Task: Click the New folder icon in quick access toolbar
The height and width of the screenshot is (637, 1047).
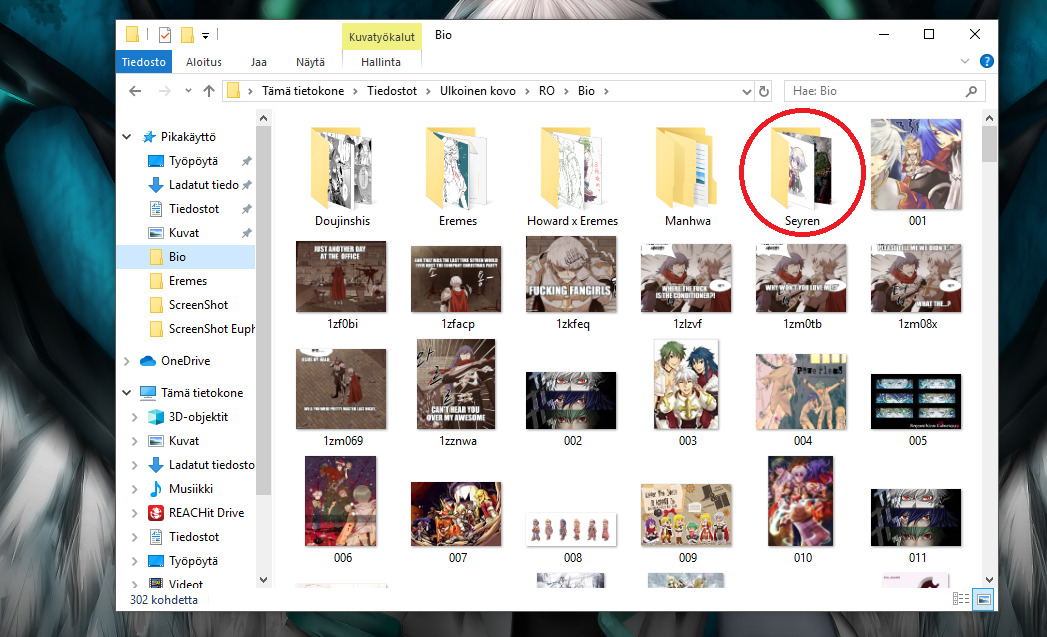Action: tap(187, 35)
